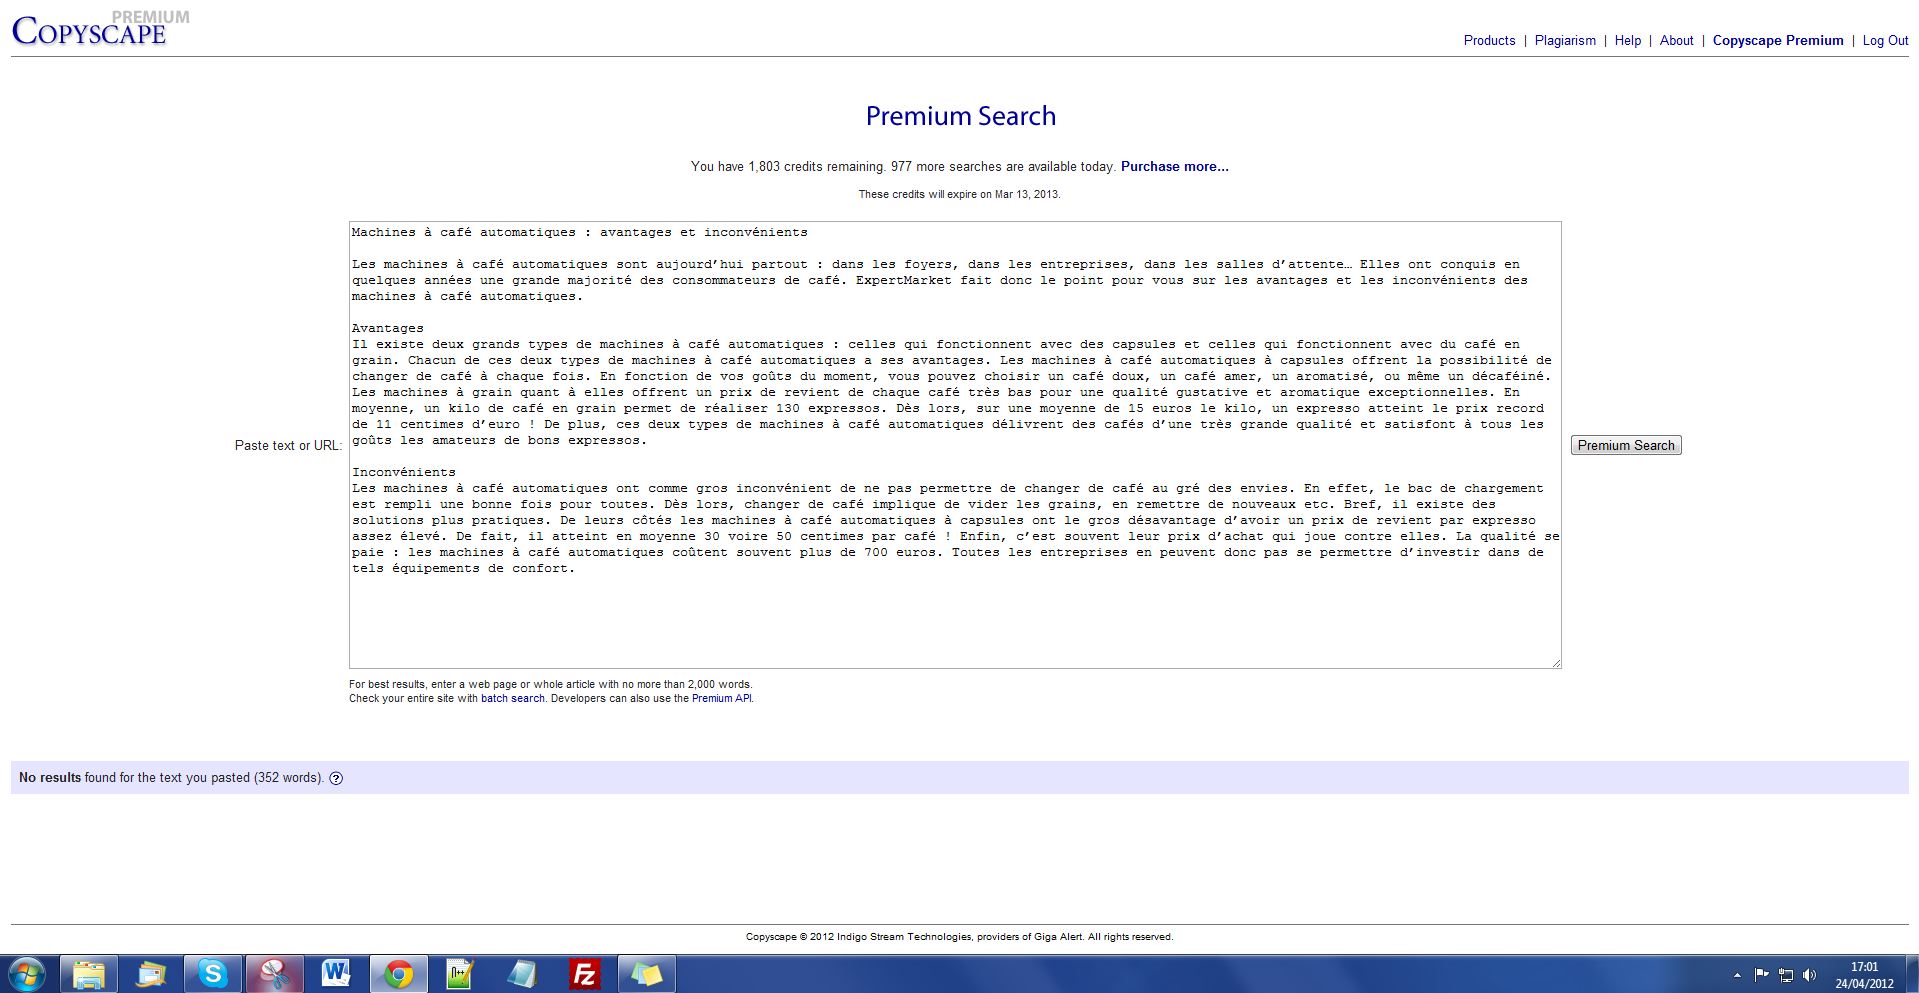This screenshot has height=993, width=1919.
Task: Click the volume icon in the system tray
Action: [x=1809, y=975]
